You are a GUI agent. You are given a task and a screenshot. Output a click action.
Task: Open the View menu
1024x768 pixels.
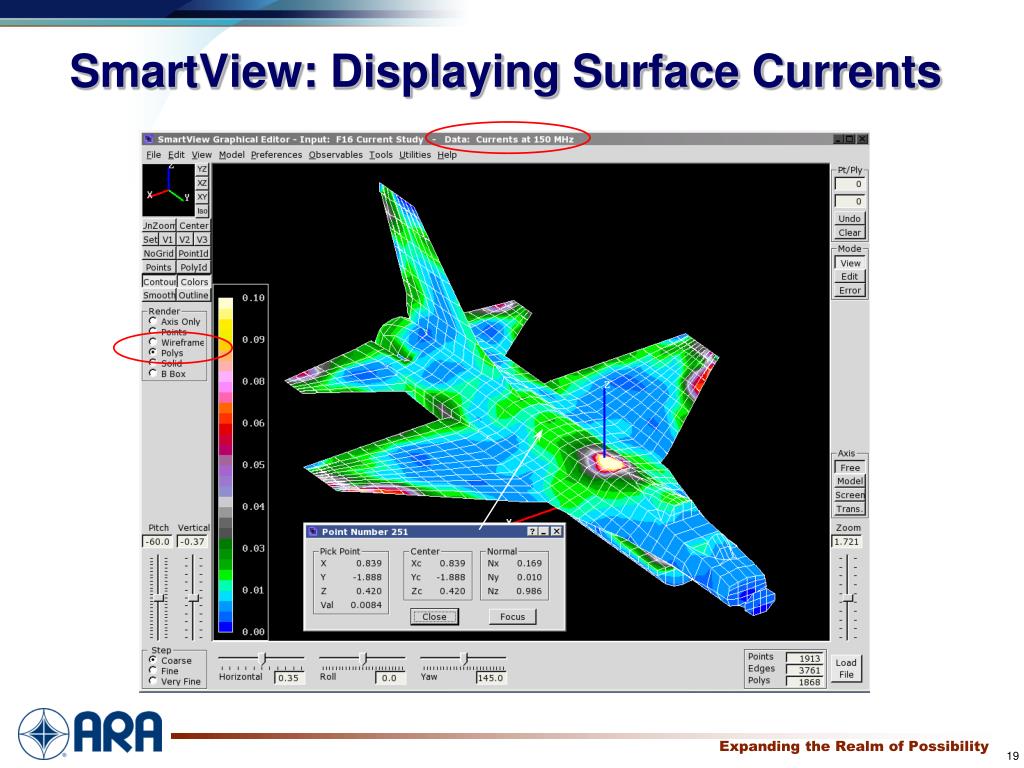tap(202, 155)
